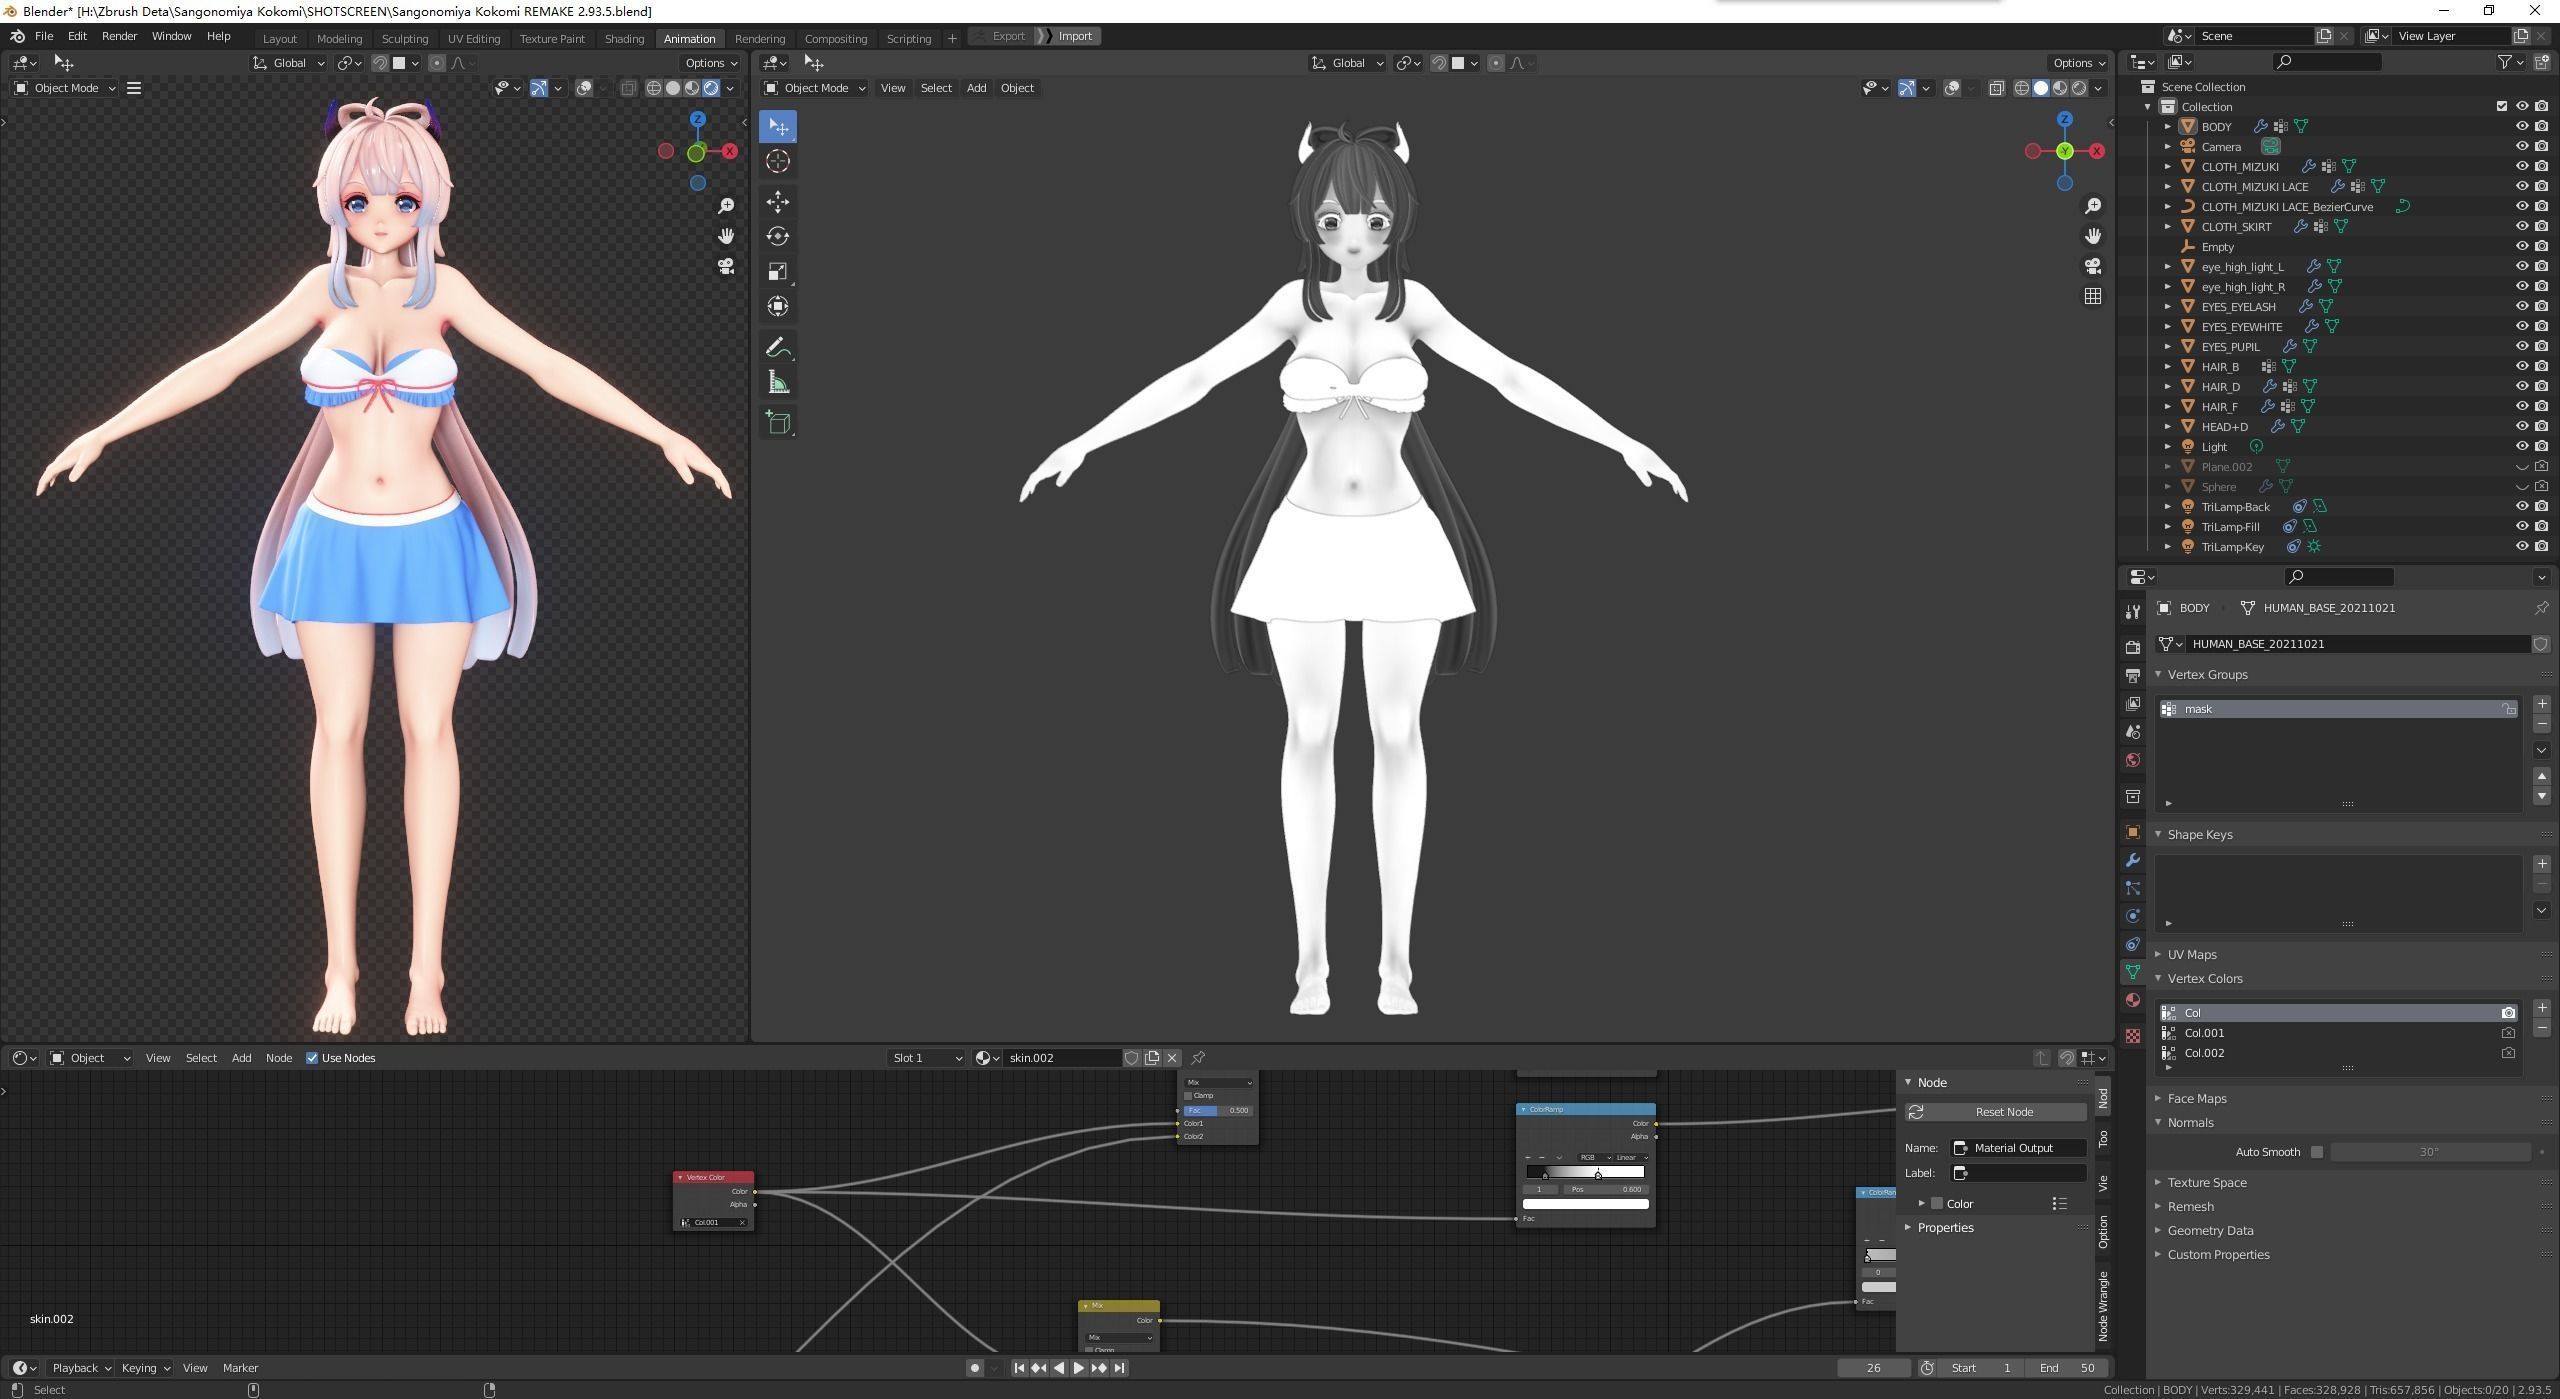Viewport: 2560px width, 1399px height.
Task: Switch right viewport to orthographic grid view
Action: click(2093, 296)
